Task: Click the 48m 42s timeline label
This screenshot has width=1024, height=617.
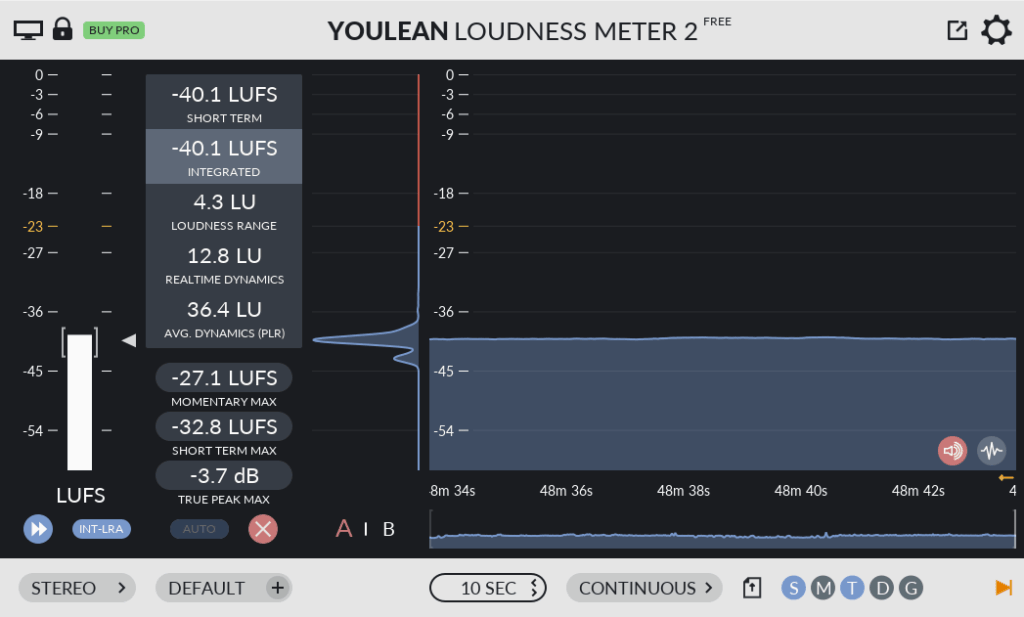Action: (918, 491)
